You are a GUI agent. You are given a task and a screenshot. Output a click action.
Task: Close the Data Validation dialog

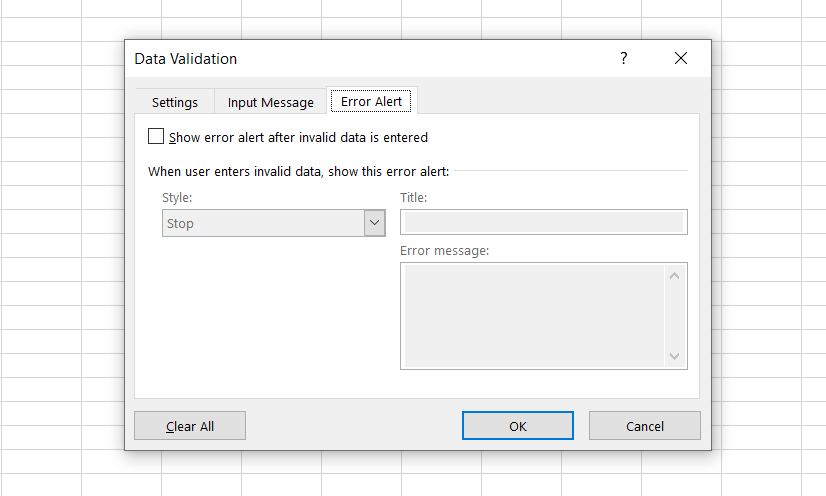click(x=681, y=59)
